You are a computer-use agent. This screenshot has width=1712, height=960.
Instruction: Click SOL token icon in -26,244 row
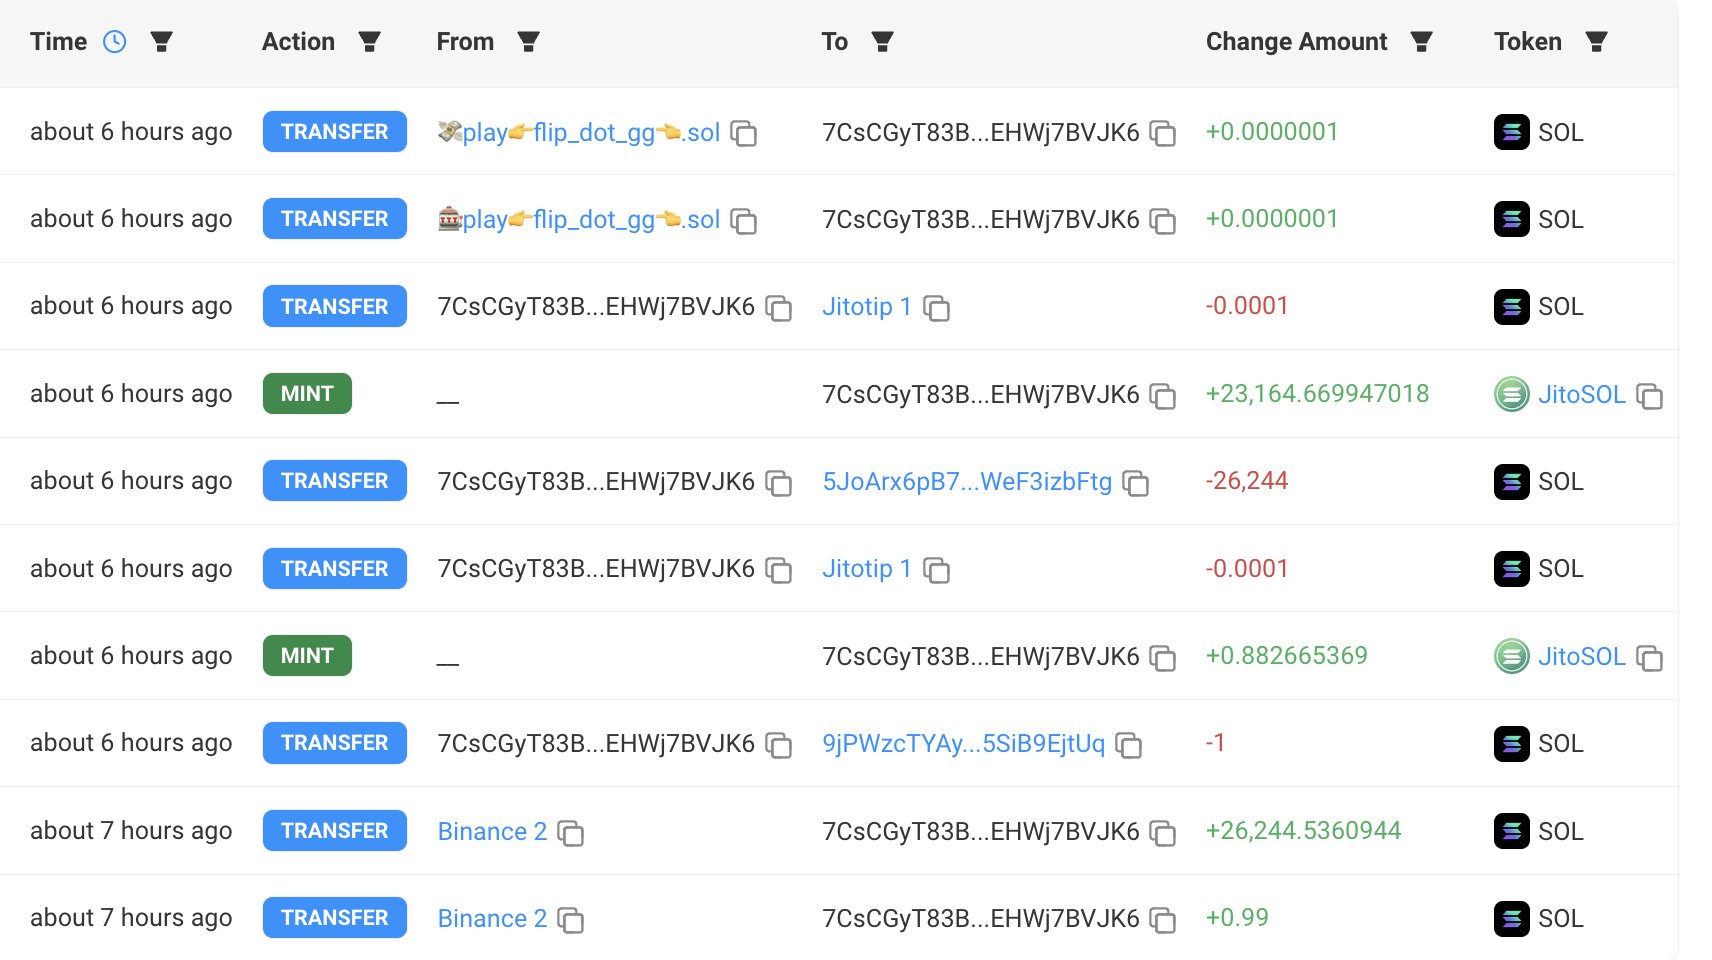(x=1511, y=482)
